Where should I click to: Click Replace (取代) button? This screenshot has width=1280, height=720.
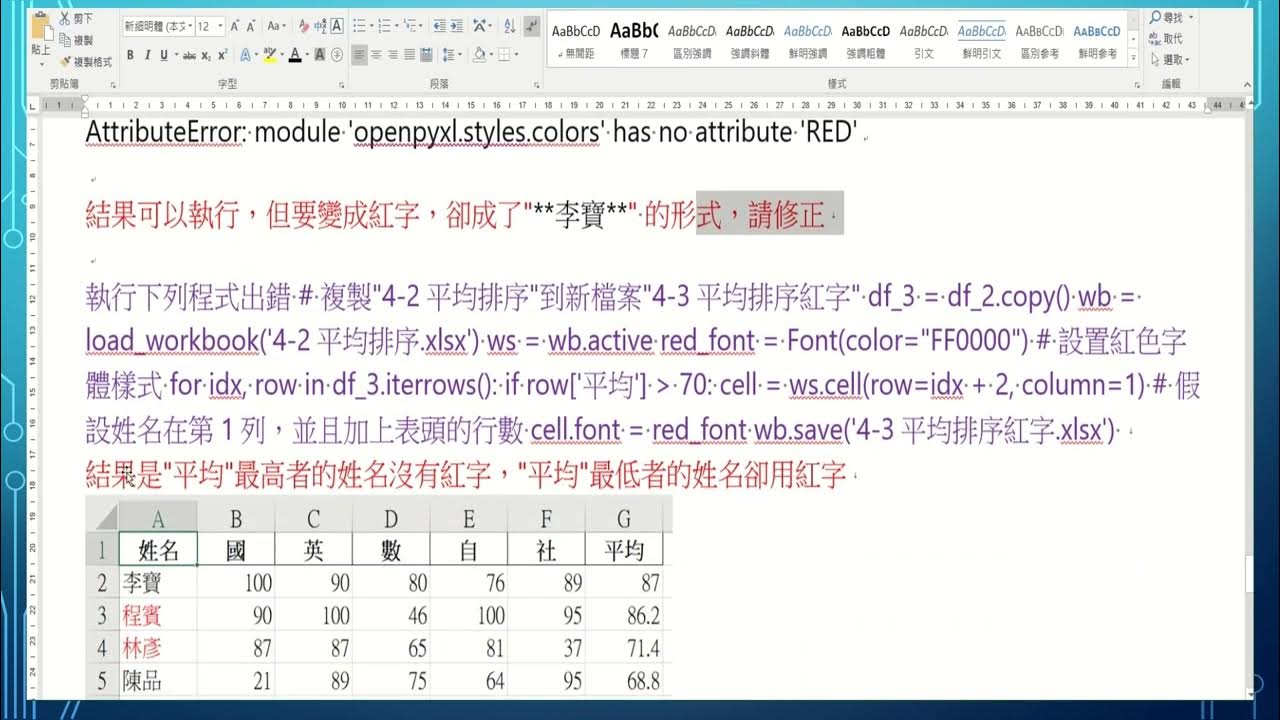tap(1166, 38)
